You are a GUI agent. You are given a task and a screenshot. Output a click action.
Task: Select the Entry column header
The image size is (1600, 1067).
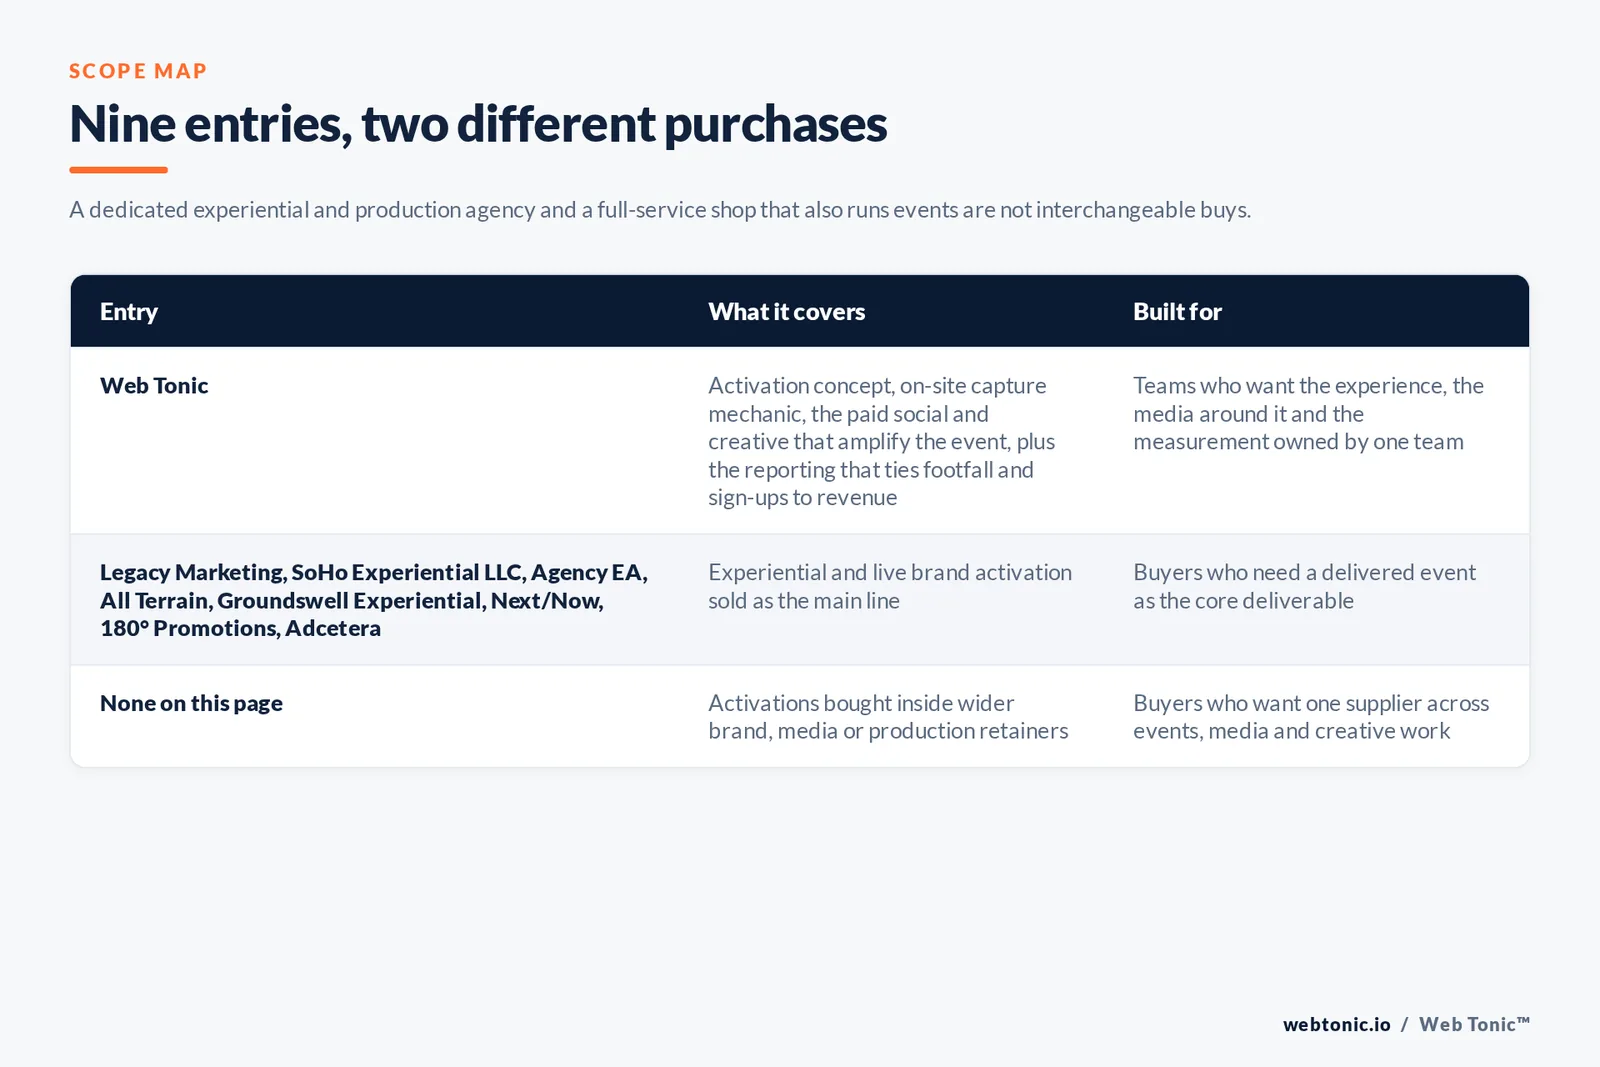(129, 312)
